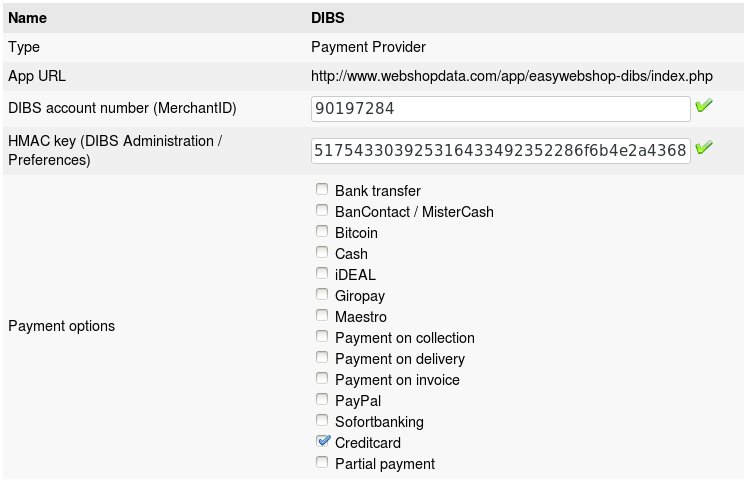744x488 pixels.
Task: Check the Maestro checkbox
Action: (322, 316)
